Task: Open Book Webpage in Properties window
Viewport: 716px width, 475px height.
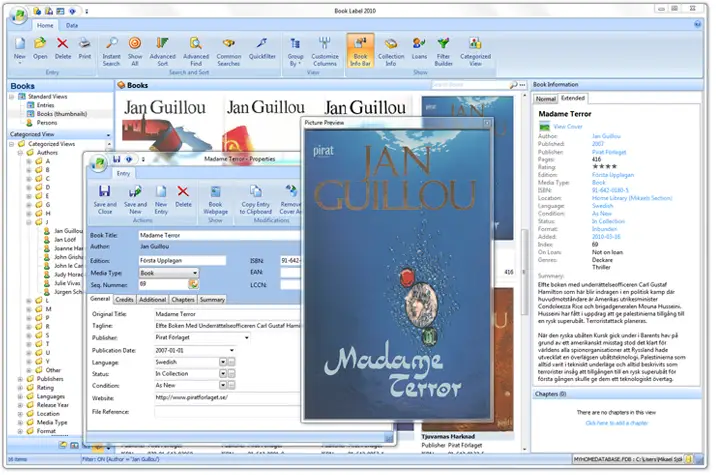Action: coord(215,200)
